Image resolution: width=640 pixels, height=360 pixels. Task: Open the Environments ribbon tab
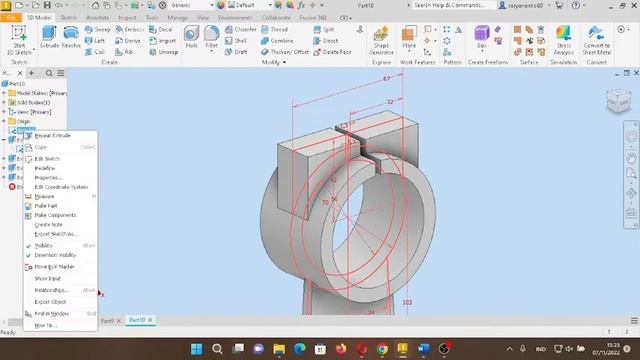235,18
